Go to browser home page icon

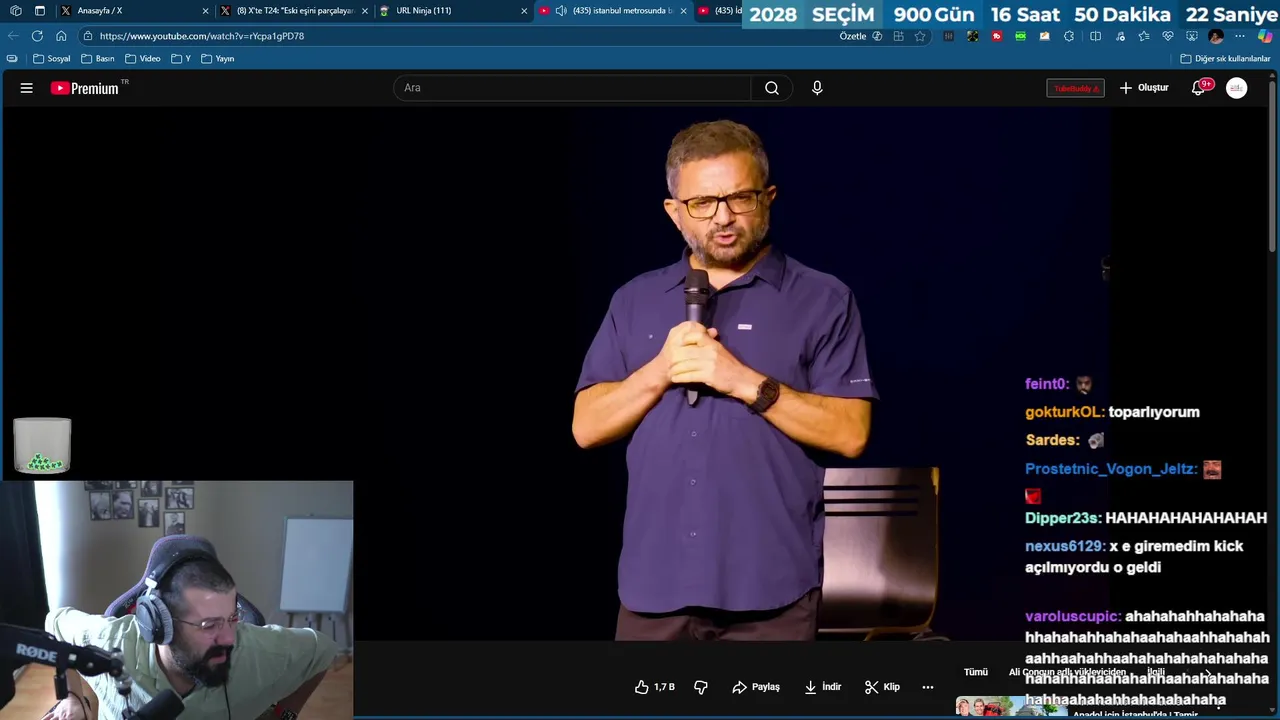click(61, 36)
